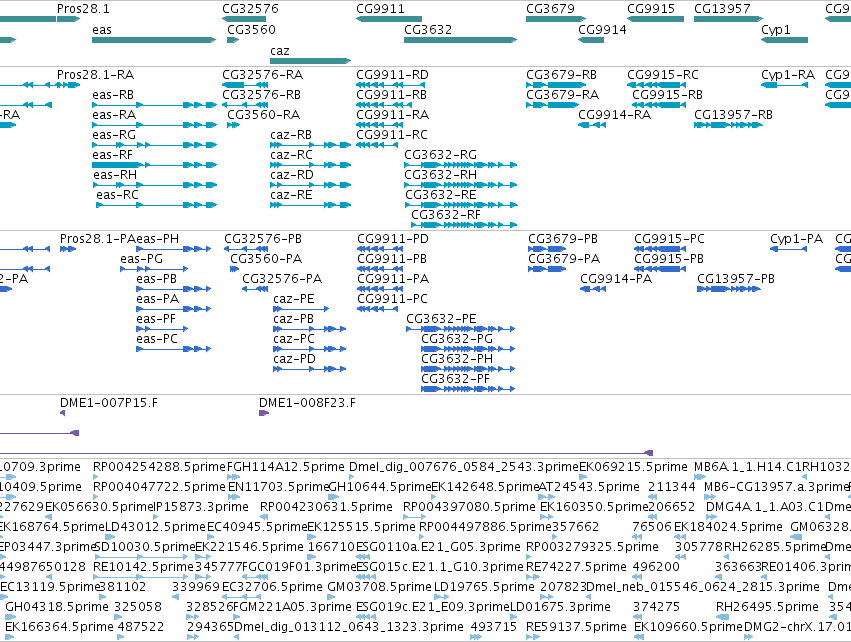Open the CG9911-RD transcript label
Image resolution: width=851 pixels, height=642 pixels.
coord(392,75)
